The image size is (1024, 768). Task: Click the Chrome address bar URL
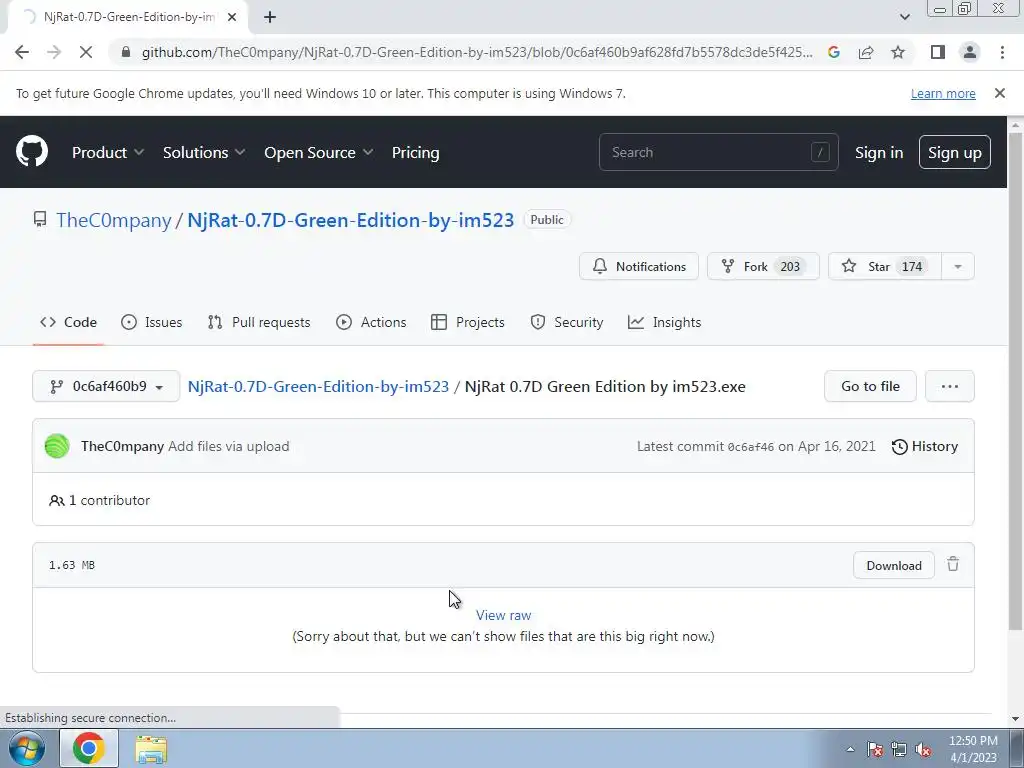pyautogui.click(x=477, y=52)
